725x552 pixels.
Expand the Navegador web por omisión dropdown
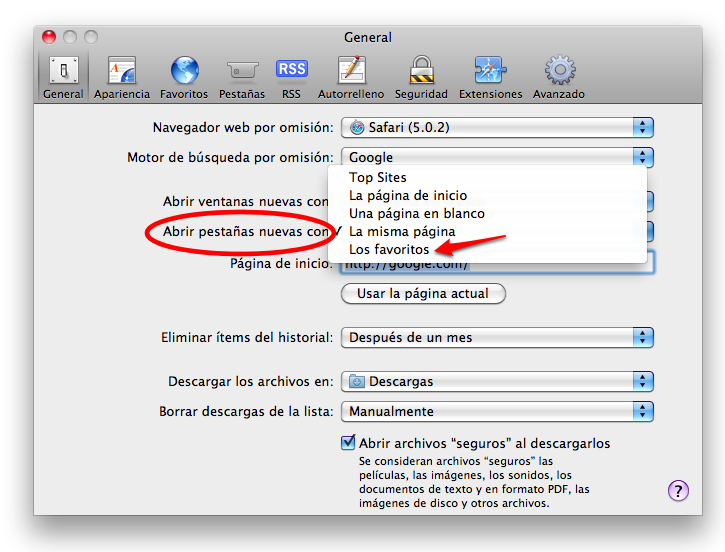click(497, 127)
